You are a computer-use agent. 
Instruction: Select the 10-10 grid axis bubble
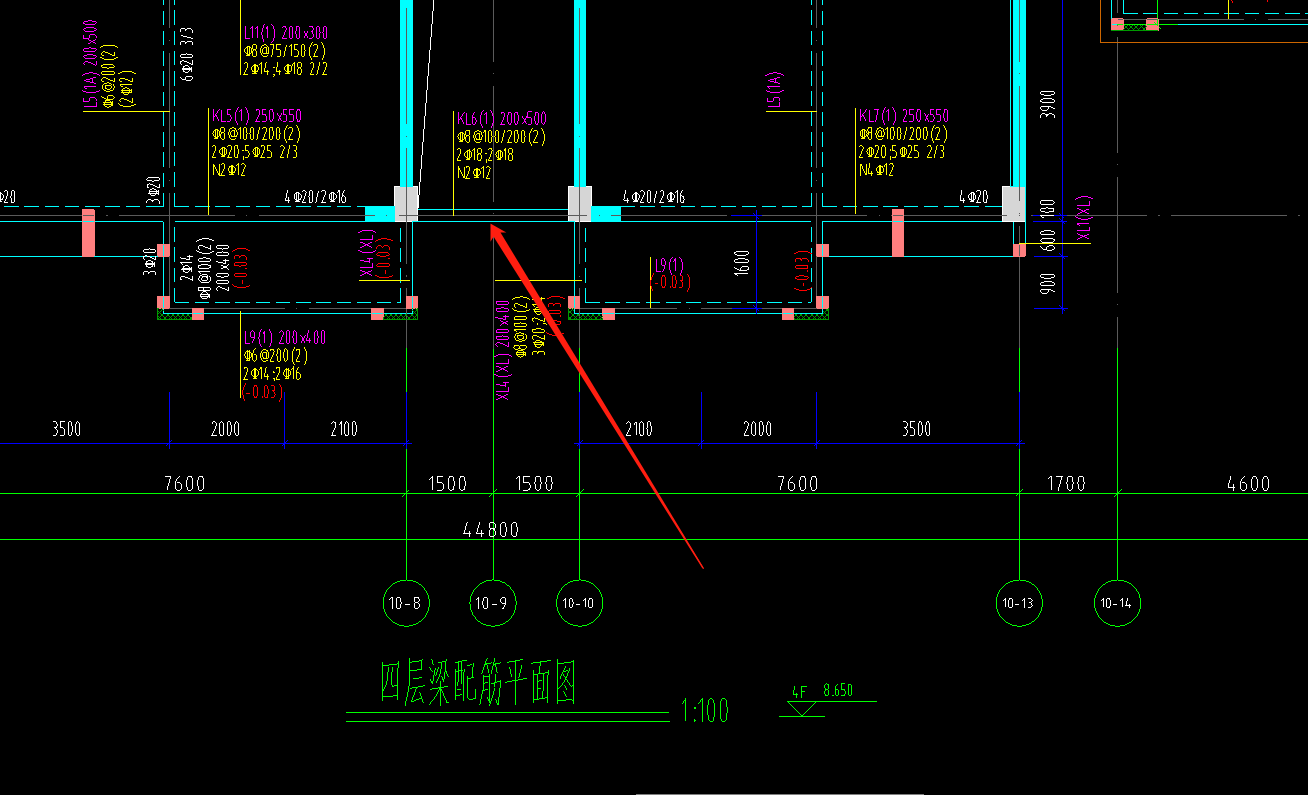[580, 603]
